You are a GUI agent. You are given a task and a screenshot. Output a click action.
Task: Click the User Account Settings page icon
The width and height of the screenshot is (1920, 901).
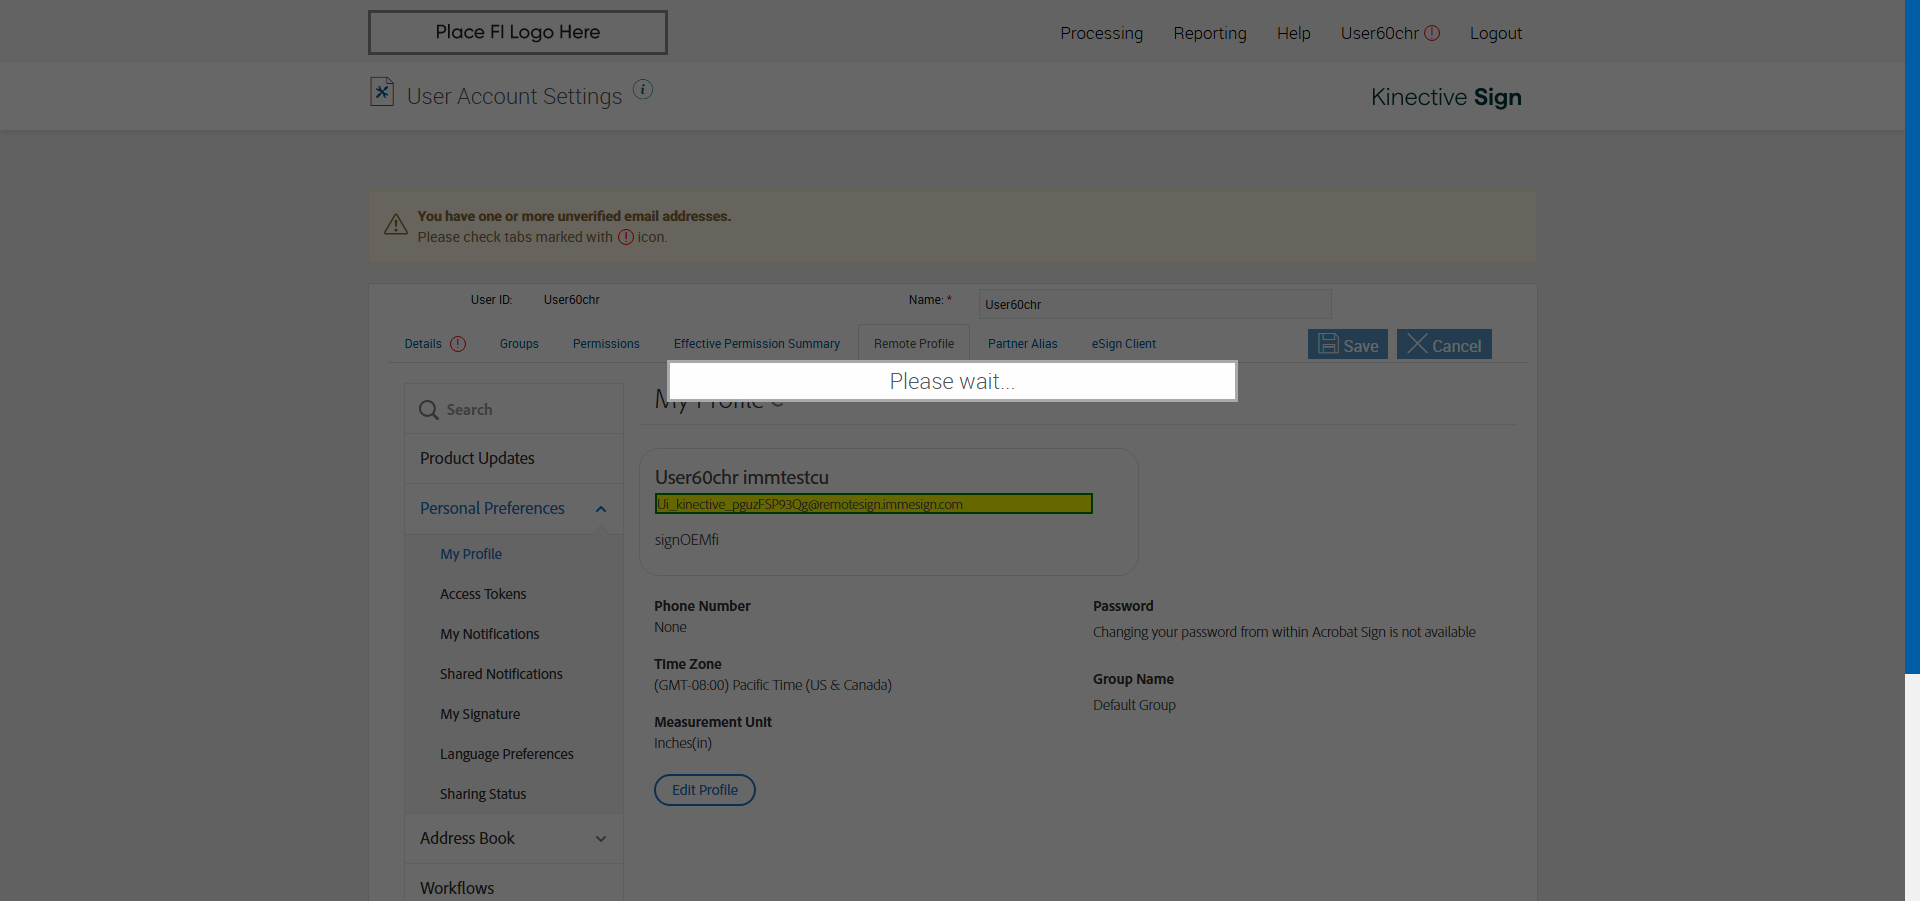click(x=382, y=92)
